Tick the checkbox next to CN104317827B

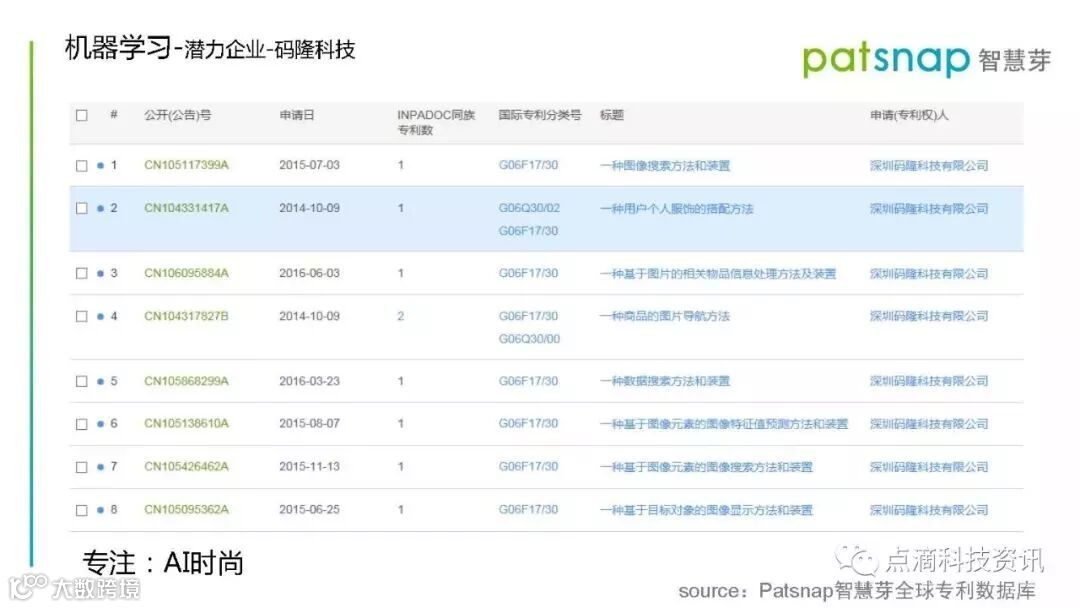pos(82,316)
